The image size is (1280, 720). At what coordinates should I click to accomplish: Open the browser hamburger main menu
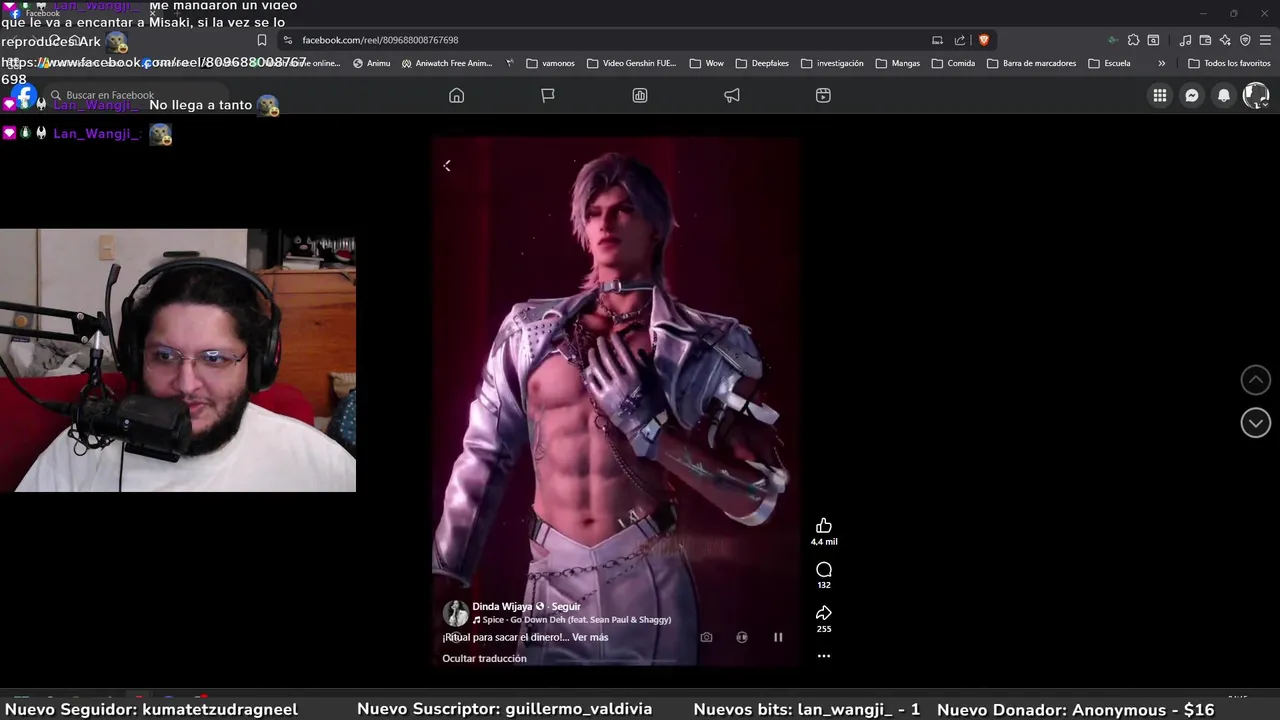pos(1266,40)
